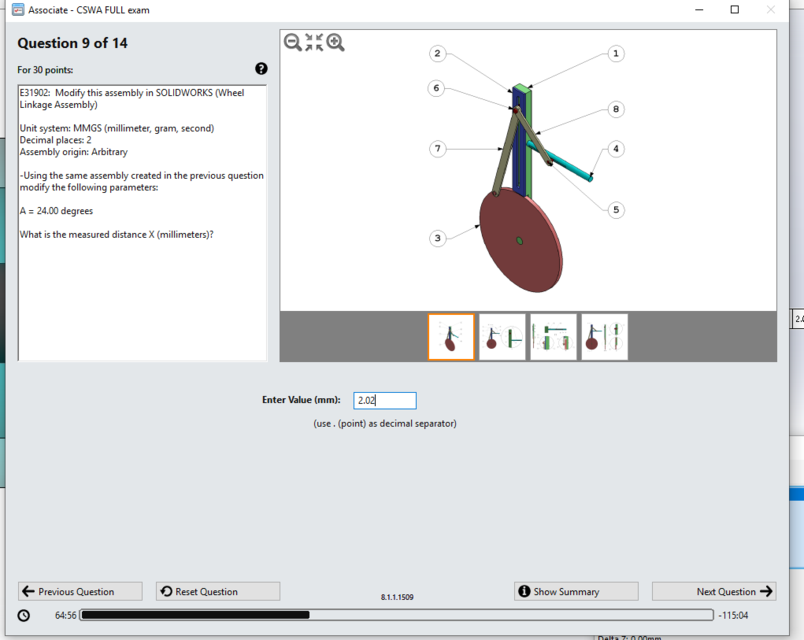Open help via the question mark icon

coord(261,68)
